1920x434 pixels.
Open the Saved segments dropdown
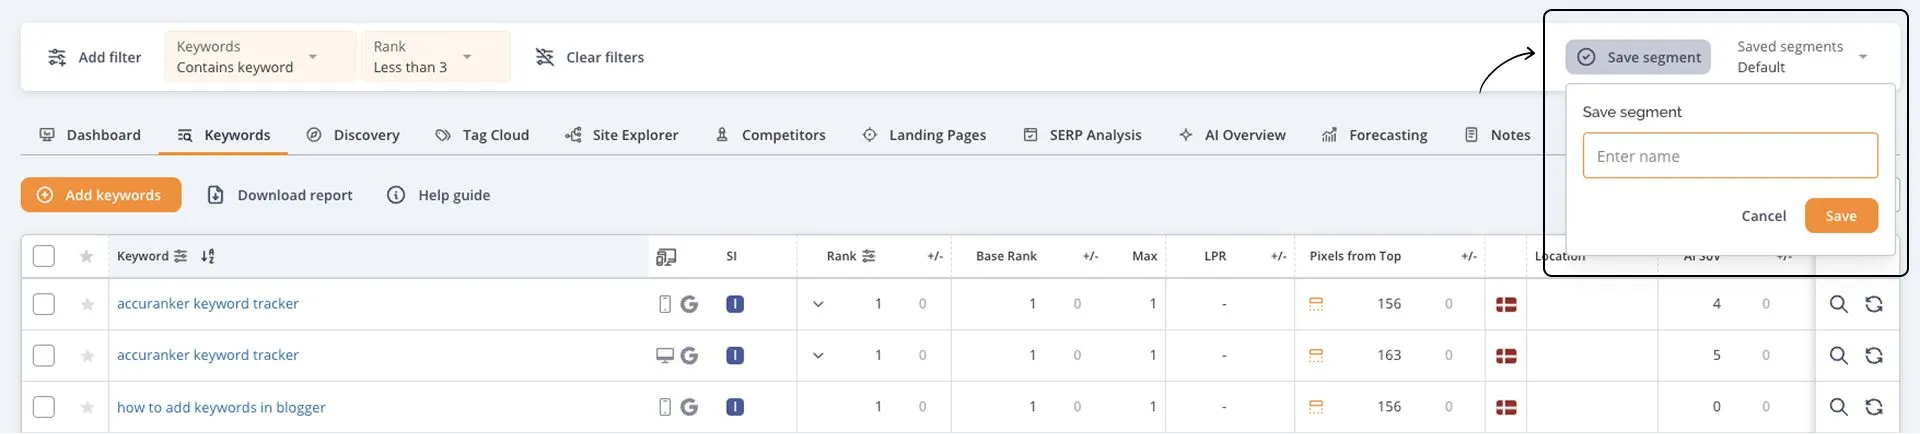1802,57
